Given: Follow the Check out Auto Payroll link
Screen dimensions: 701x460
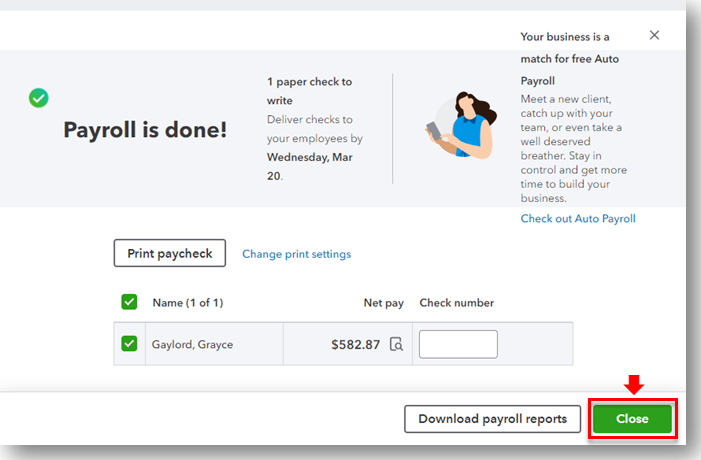Looking at the screenshot, I should (578, 219).
